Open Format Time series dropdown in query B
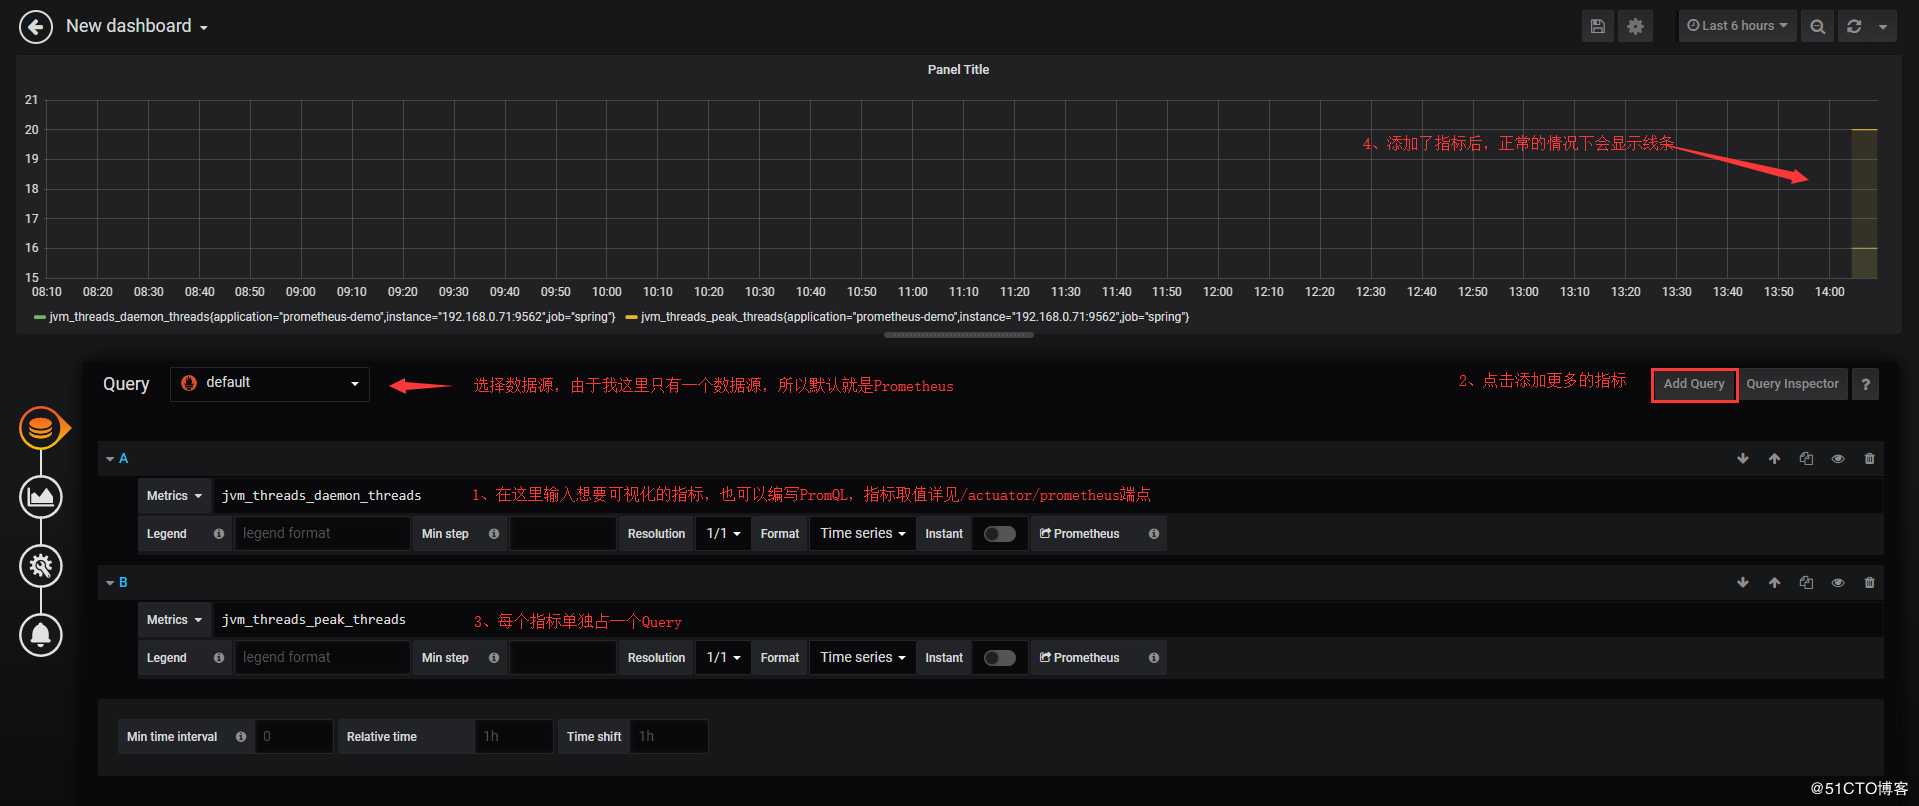 (x=862, y=658)
